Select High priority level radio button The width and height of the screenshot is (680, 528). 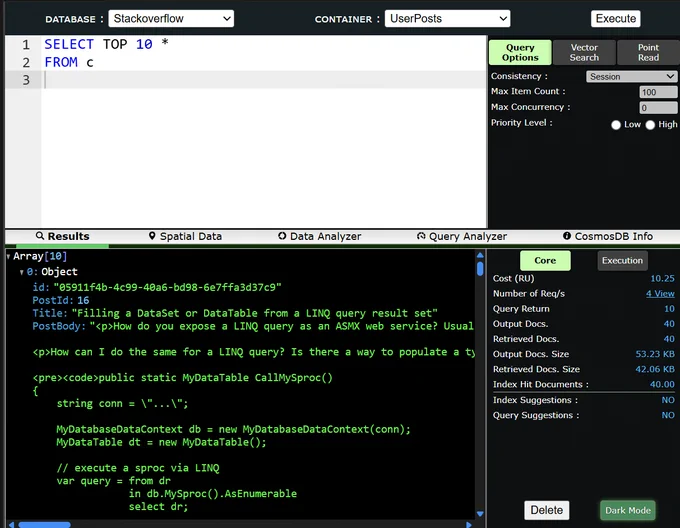click(650, 125)
